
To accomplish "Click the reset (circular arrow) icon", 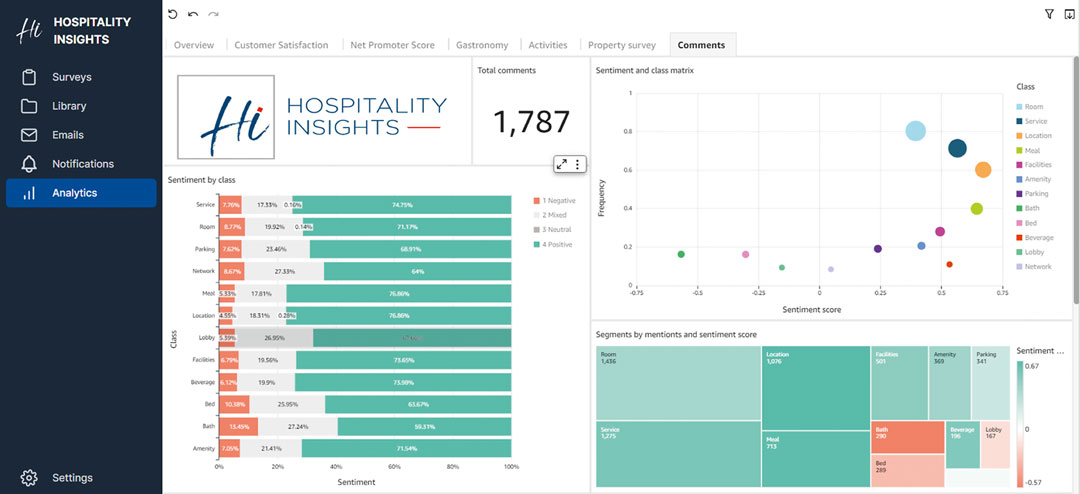I will 173,14.
